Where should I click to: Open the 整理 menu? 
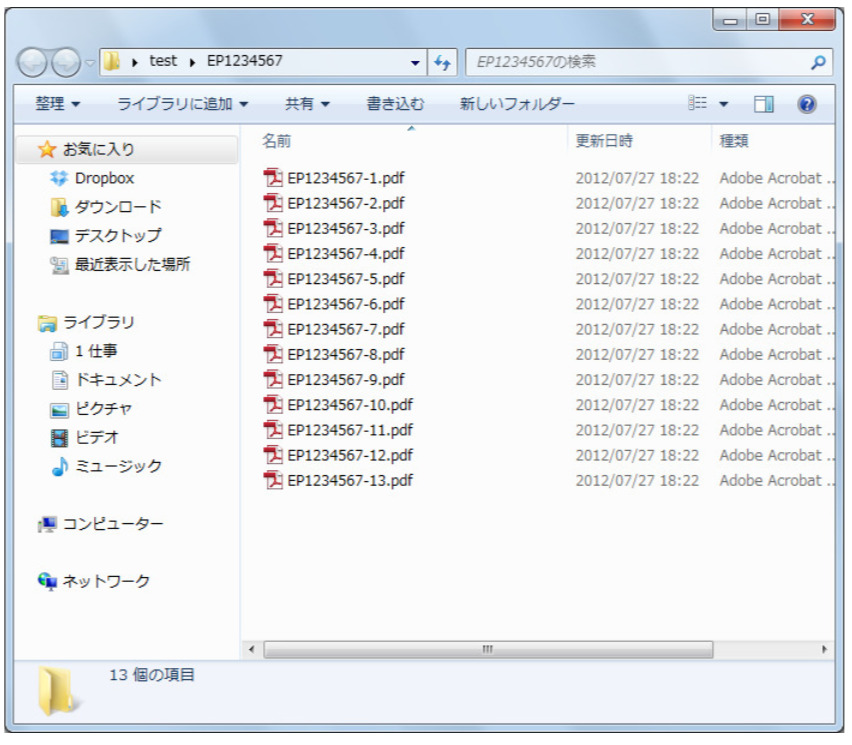click(x=58, y=104)
